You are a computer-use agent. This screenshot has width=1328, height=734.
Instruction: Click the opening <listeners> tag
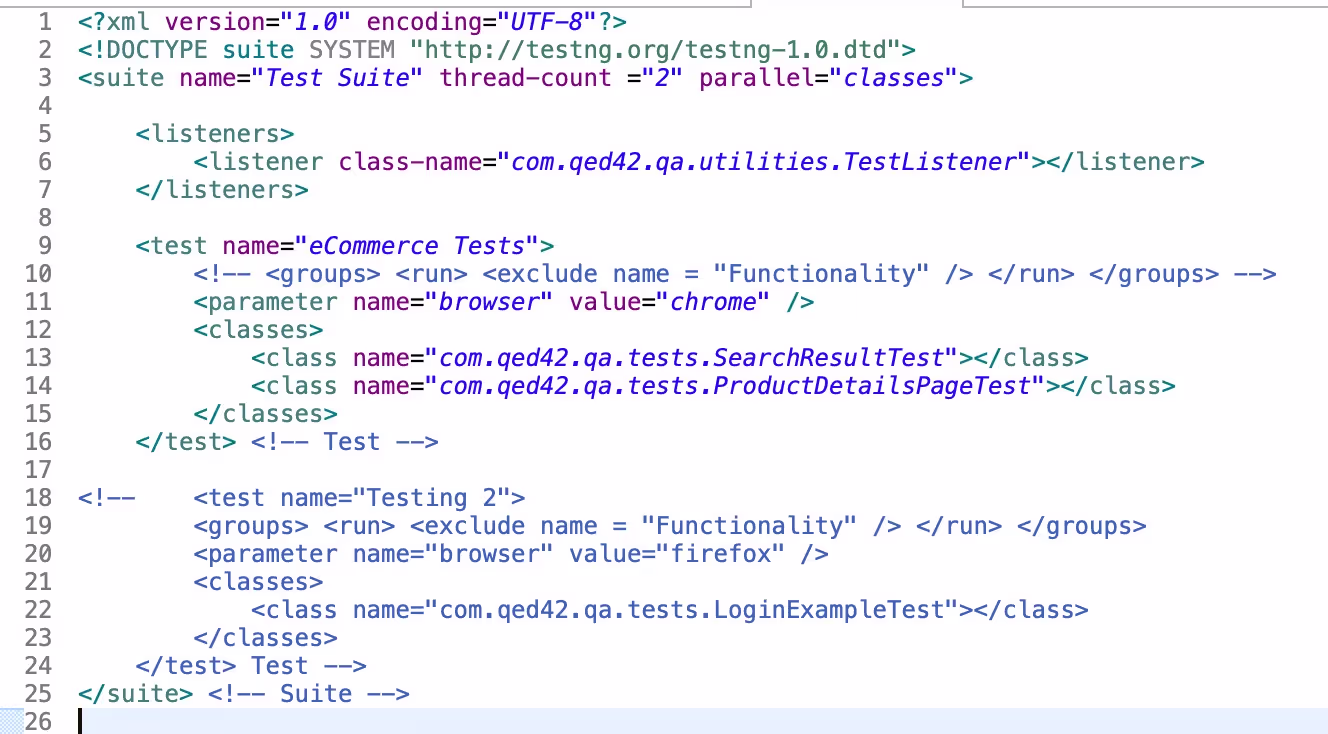click(x=215, y=133)
